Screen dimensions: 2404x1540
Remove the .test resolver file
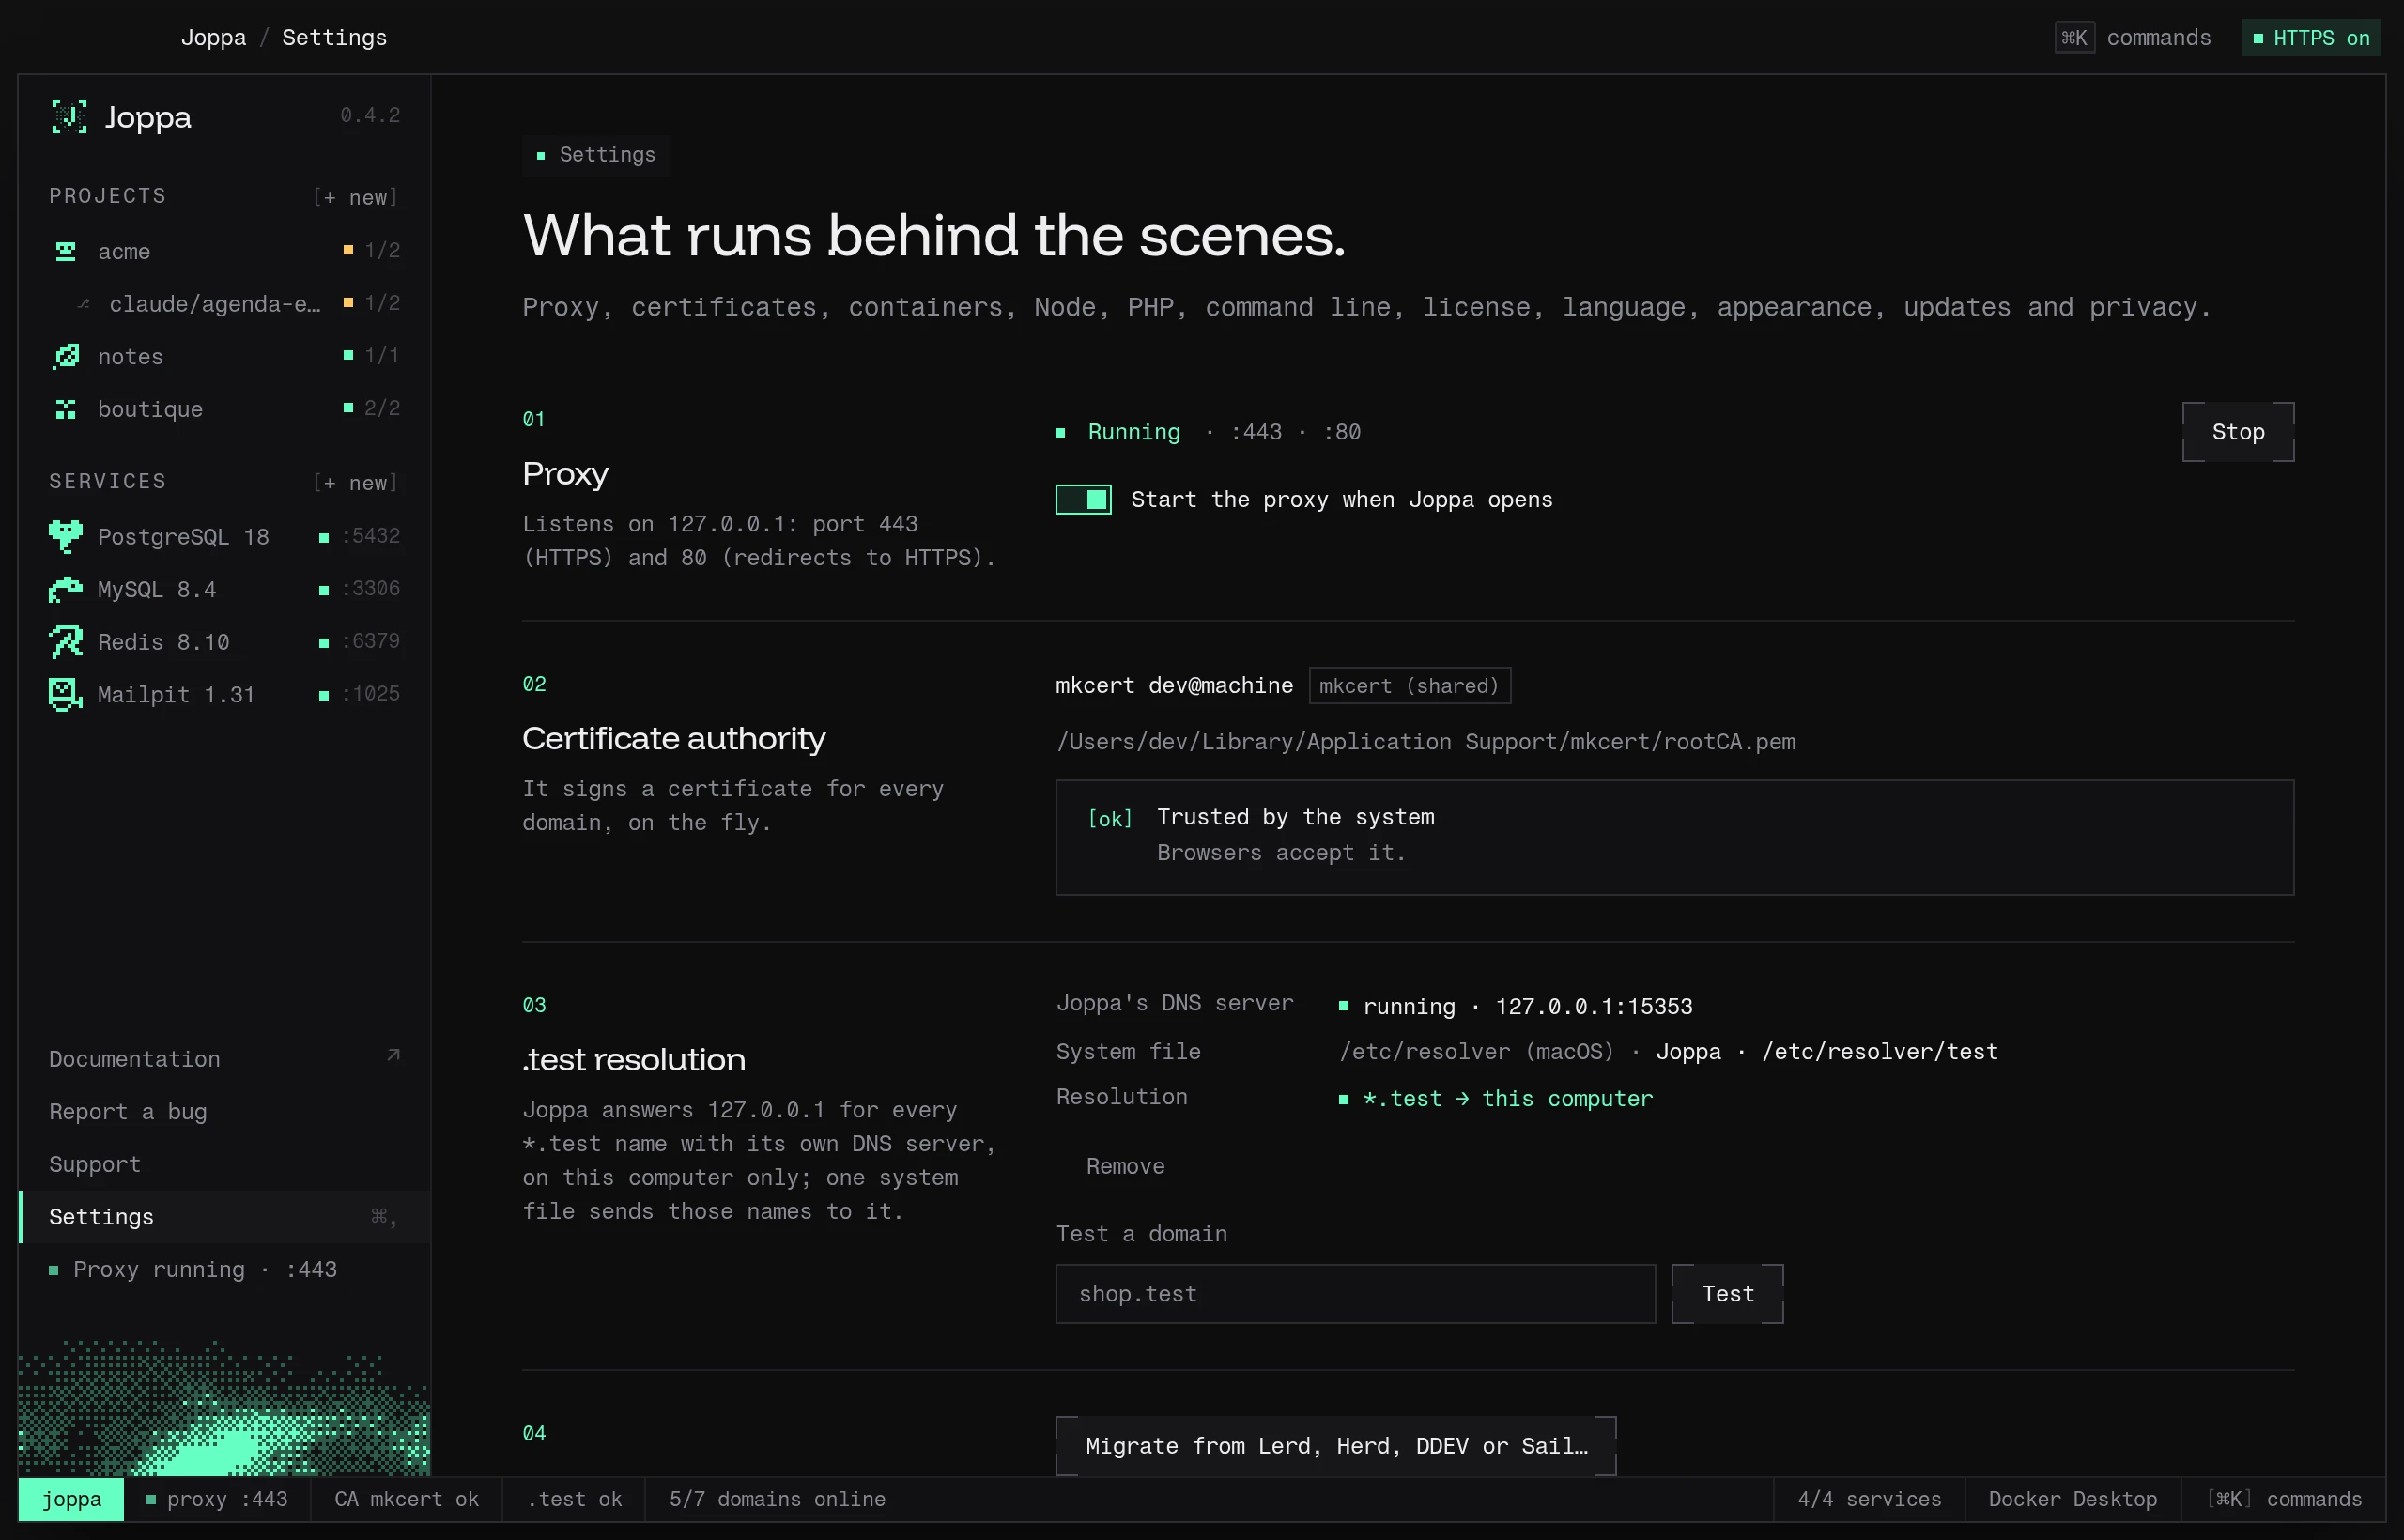coord(1125,1166)
